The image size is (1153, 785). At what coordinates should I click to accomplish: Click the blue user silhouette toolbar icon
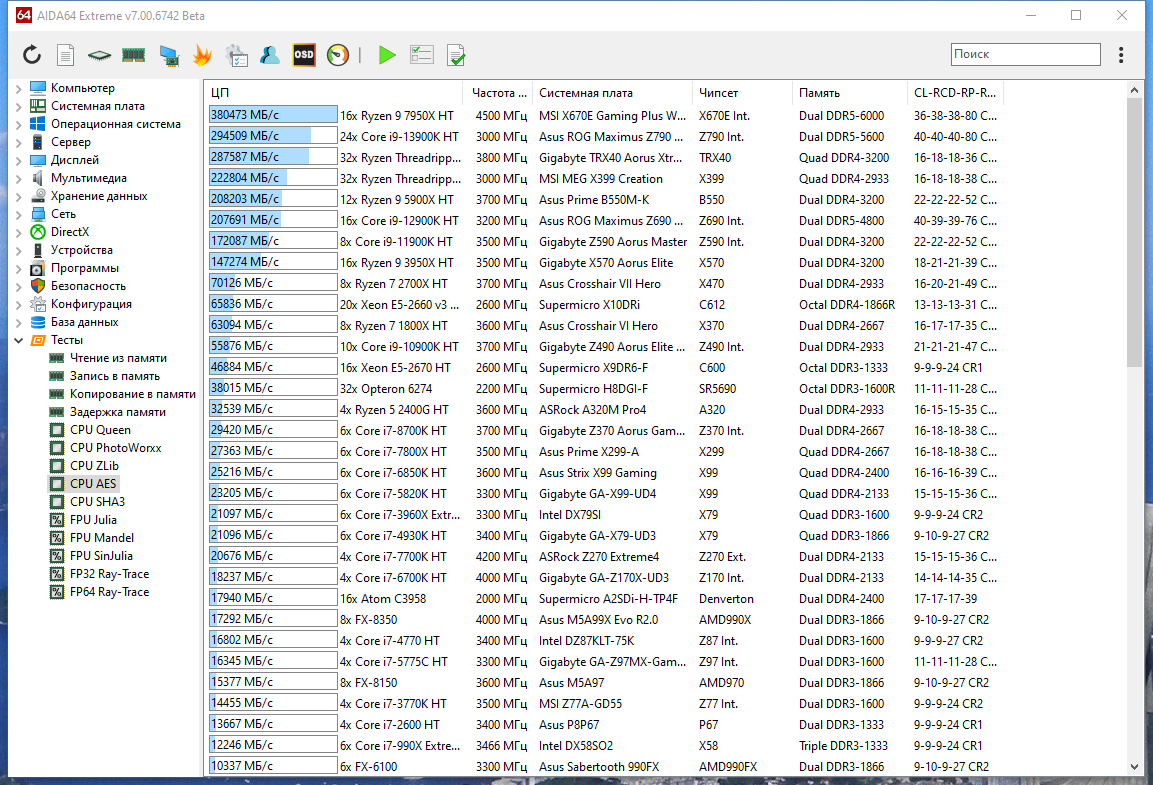269,55
